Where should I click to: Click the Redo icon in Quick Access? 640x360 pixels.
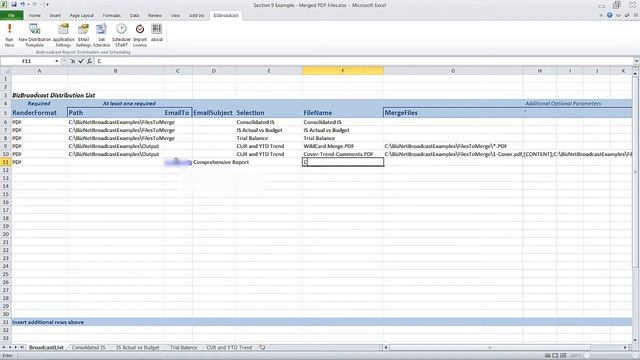coord(35,4)
